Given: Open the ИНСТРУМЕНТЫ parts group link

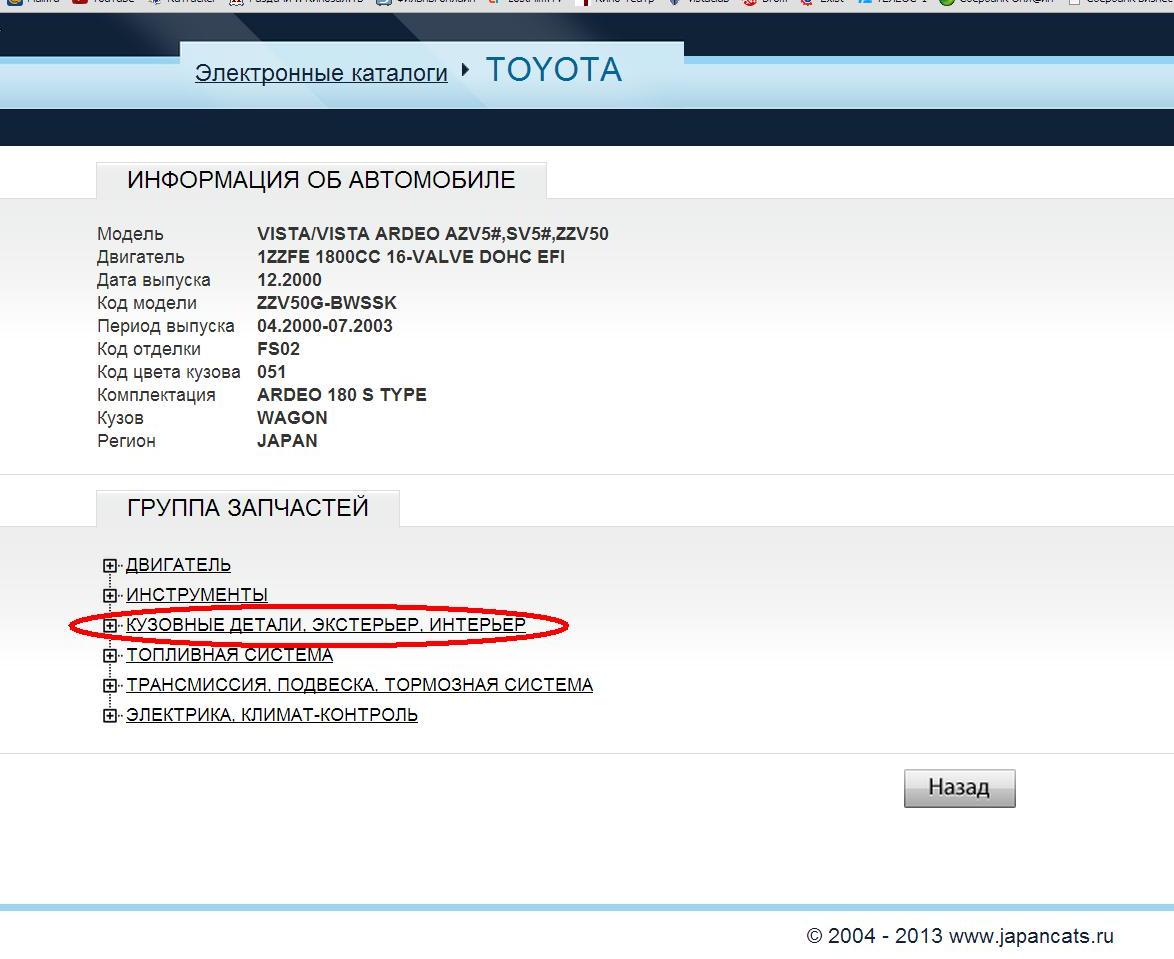Looking at the screenshot, I should (197, 595).
